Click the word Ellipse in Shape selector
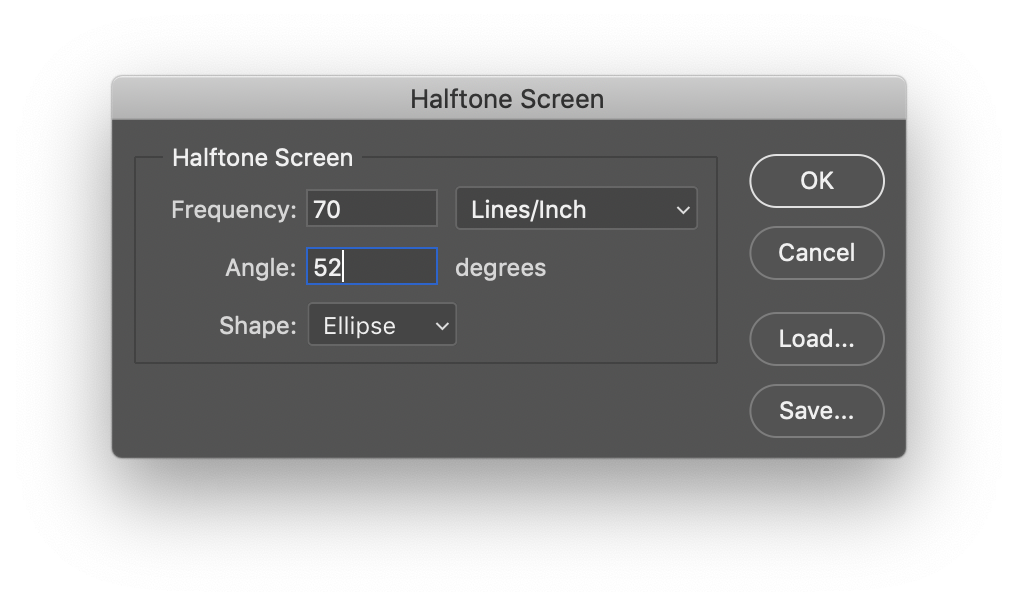Image resolution: width=1018 pixels, height=606 pixels. click(359, 326)
